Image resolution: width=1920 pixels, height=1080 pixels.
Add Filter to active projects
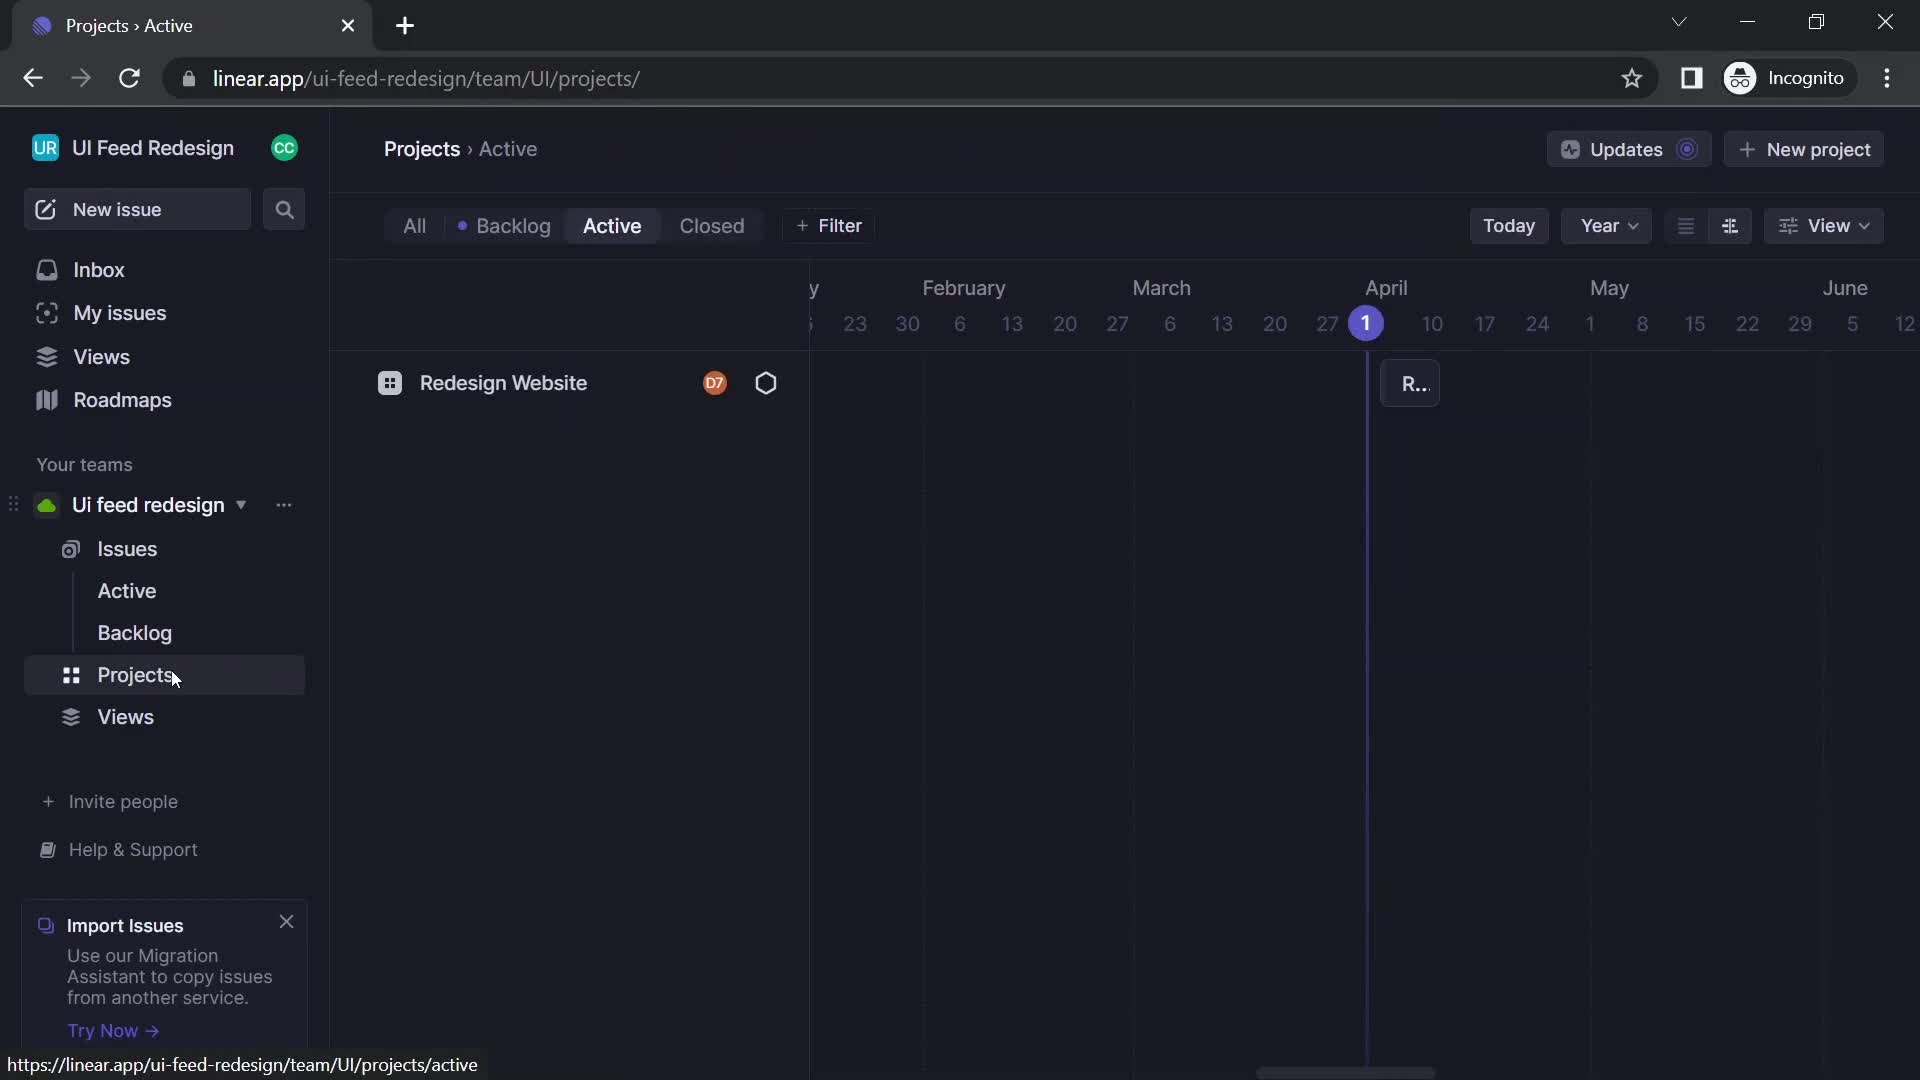(x=828, y=225)
